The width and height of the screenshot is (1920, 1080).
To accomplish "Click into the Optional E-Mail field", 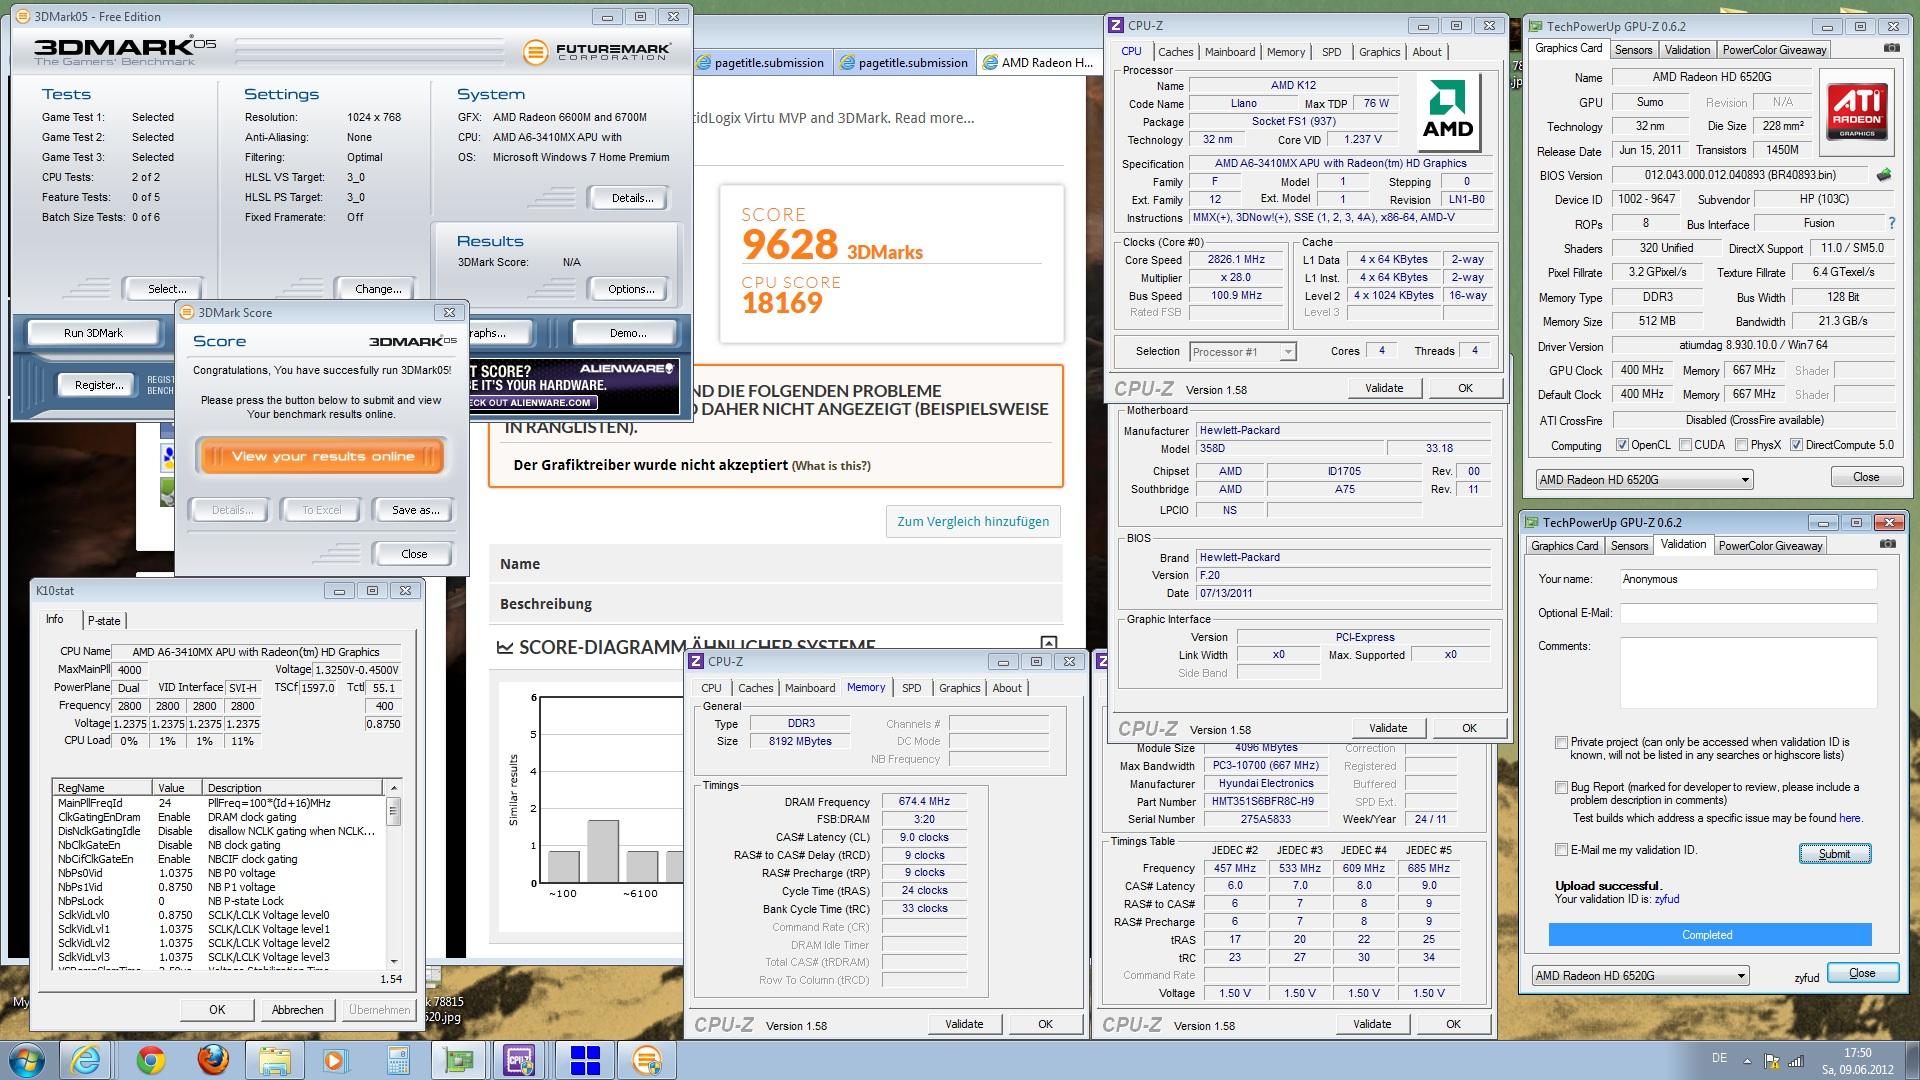I will pyautogui.click(x=1748, y=613).
